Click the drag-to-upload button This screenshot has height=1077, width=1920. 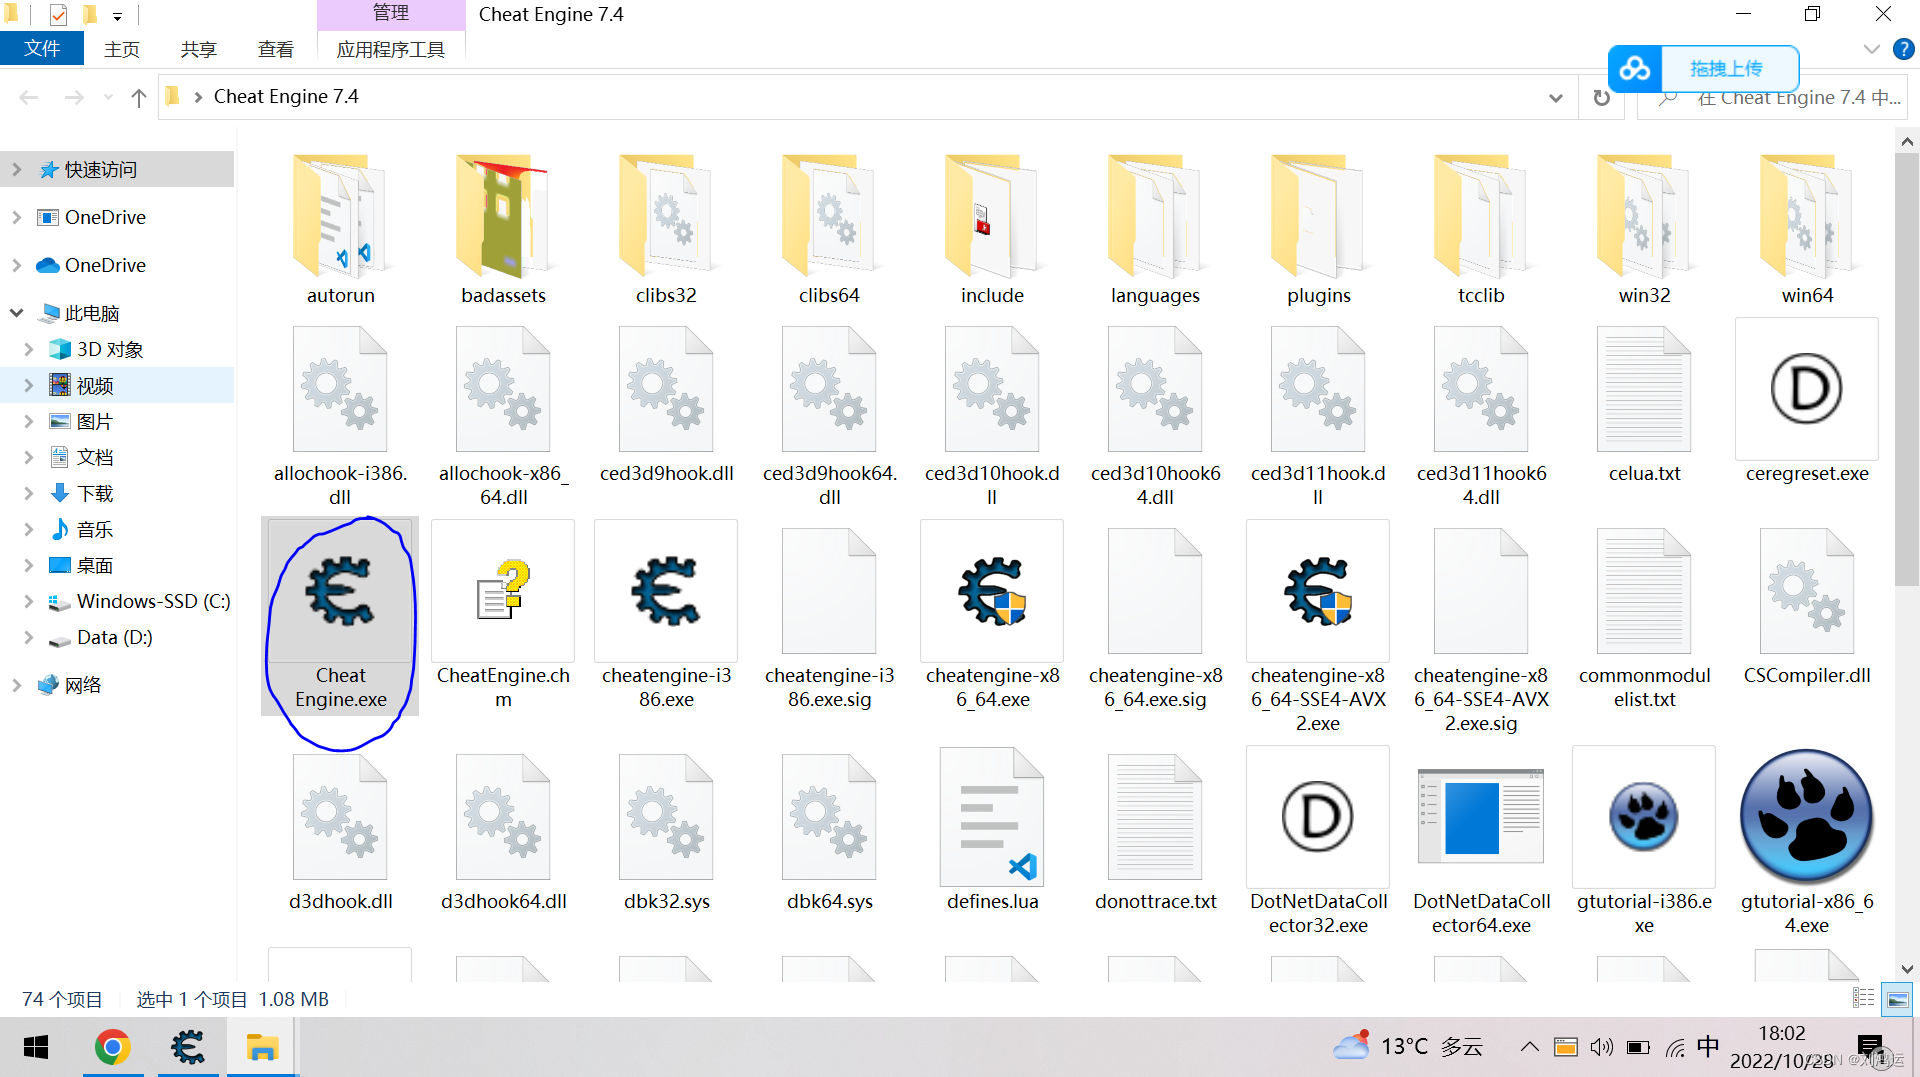click(x=1727, y=69)
